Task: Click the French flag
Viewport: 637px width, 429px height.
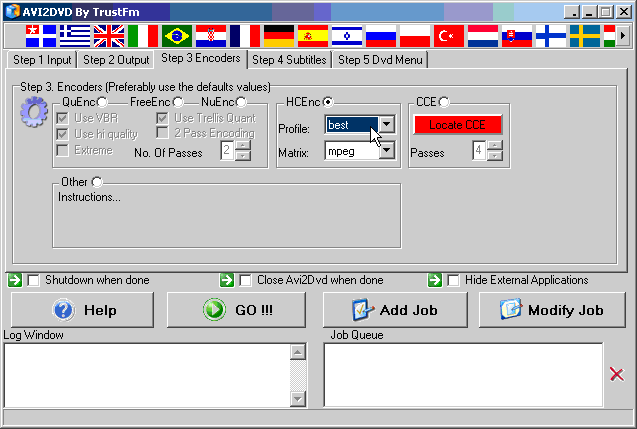Action: pyautogui.click(x=245, y=36)
